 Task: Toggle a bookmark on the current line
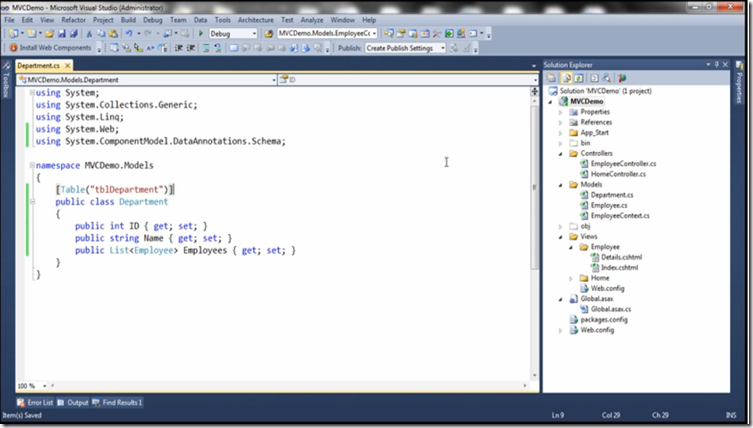(233, 48)
